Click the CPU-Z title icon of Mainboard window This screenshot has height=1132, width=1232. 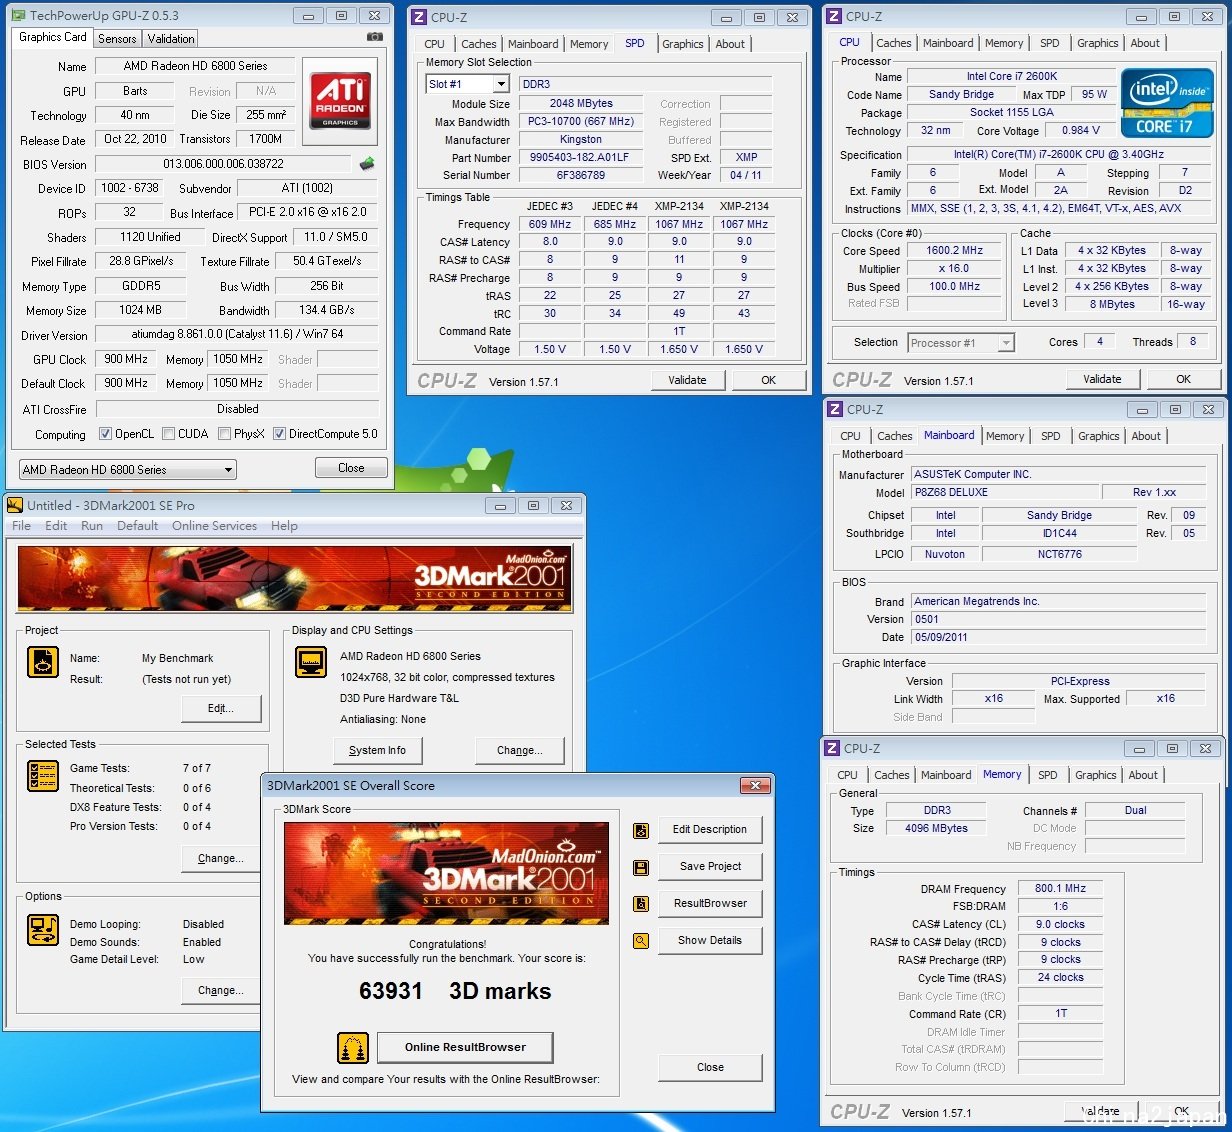click(x=834, y=409)
